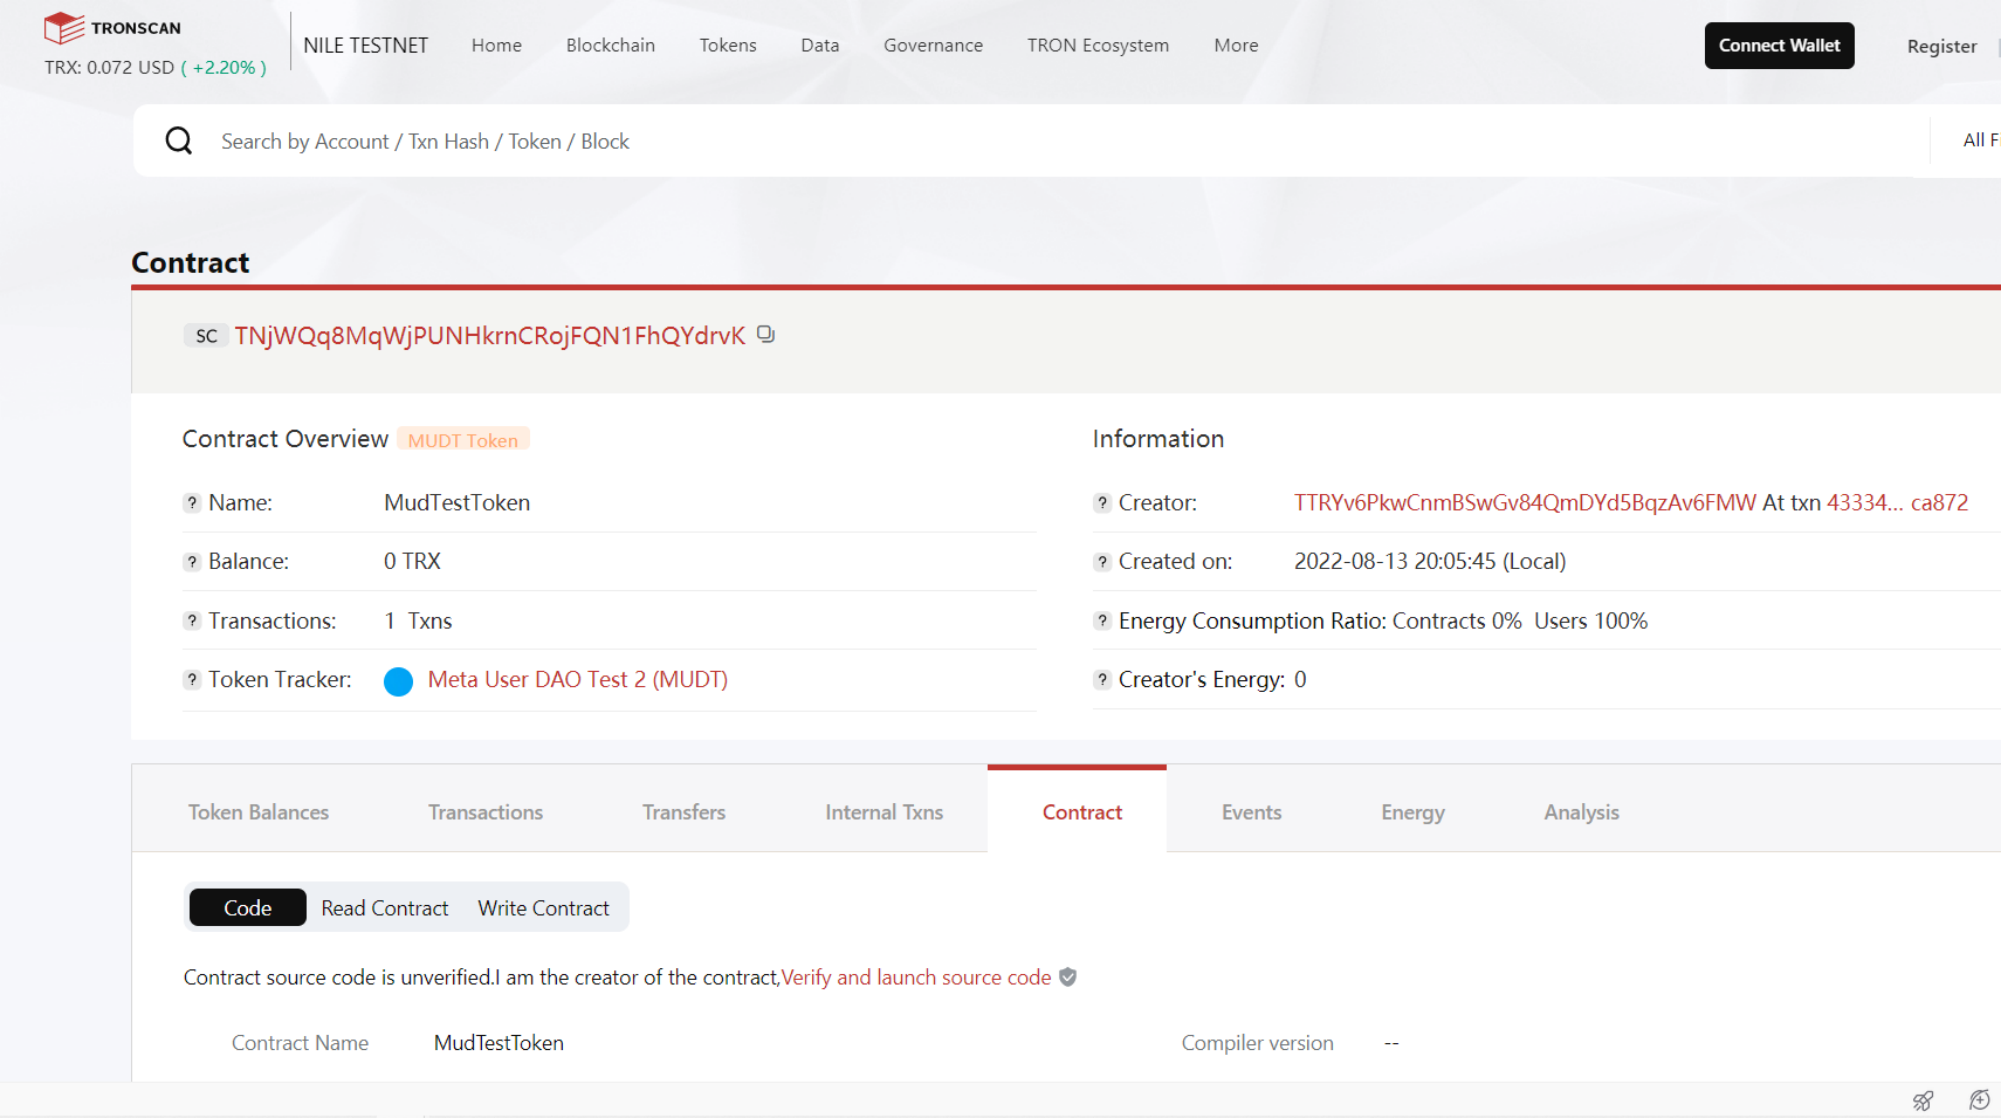Screen dimensions: 2002x1118
Task: Expand the More navigation menu
Action: (1236, 45)
